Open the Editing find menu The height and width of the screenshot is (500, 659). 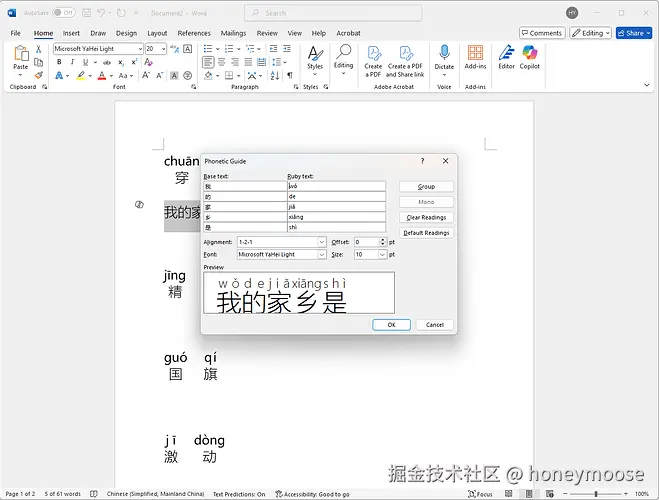[343, 60]
